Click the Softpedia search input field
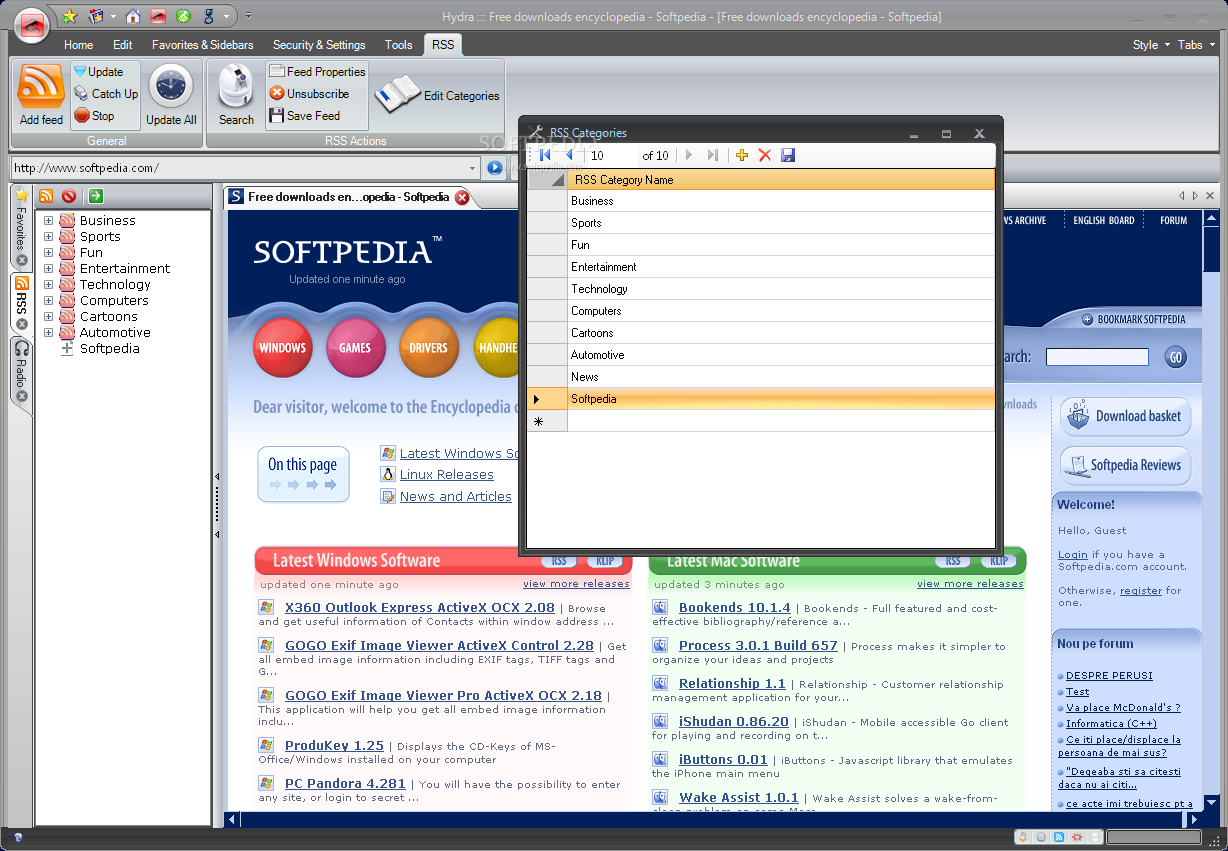The width and height of the screenshot is (1228, 851). tap(1097, 357)
